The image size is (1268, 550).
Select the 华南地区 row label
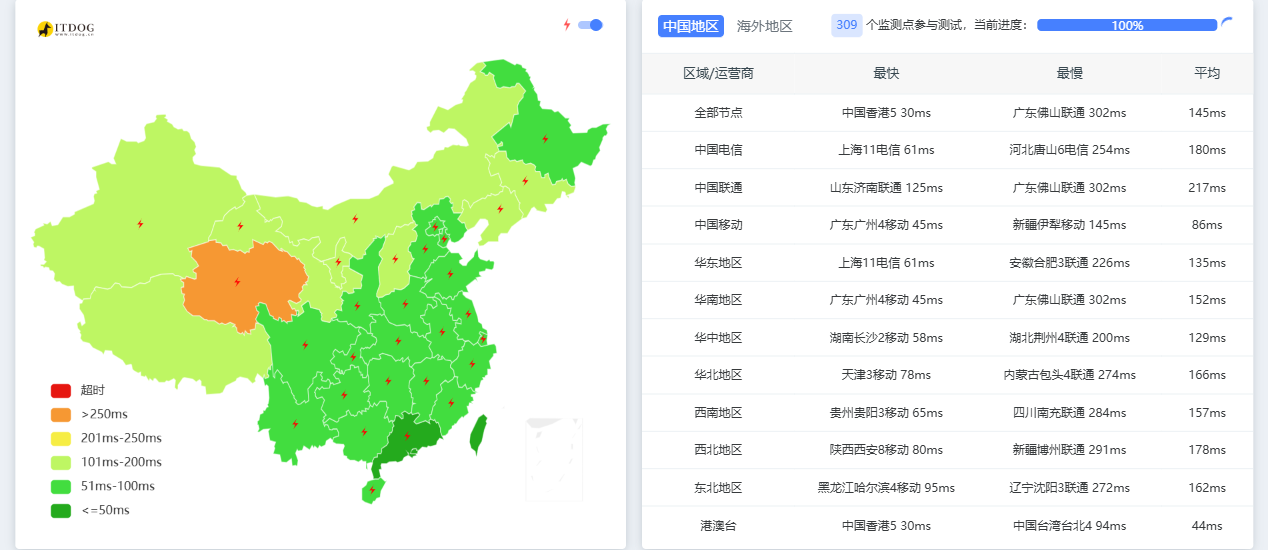tap(718, 300)
